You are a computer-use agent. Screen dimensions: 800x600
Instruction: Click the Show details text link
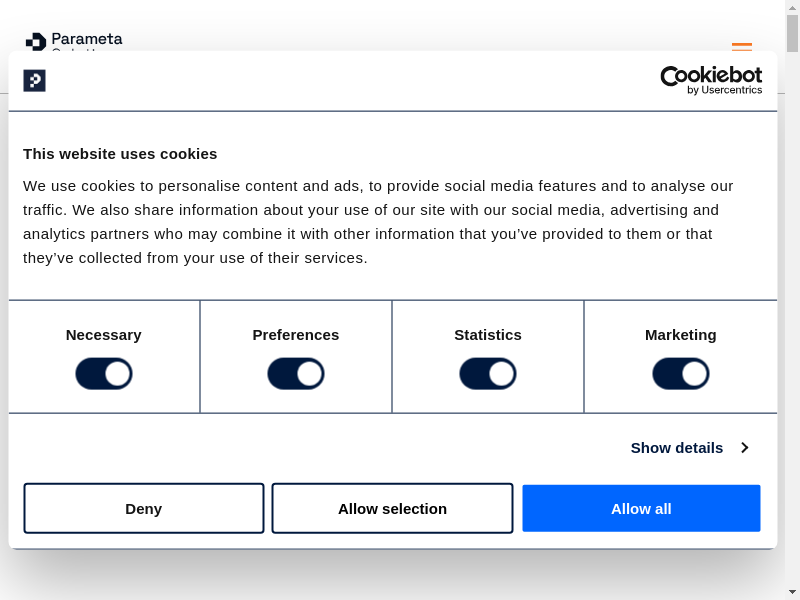[676, 448]
